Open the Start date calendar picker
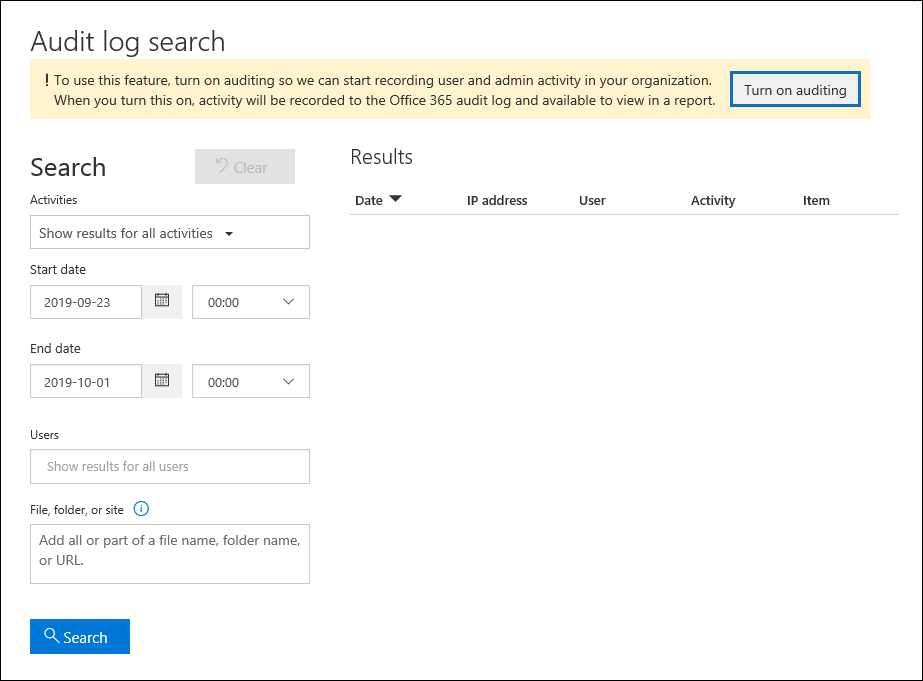 point(161,302)
